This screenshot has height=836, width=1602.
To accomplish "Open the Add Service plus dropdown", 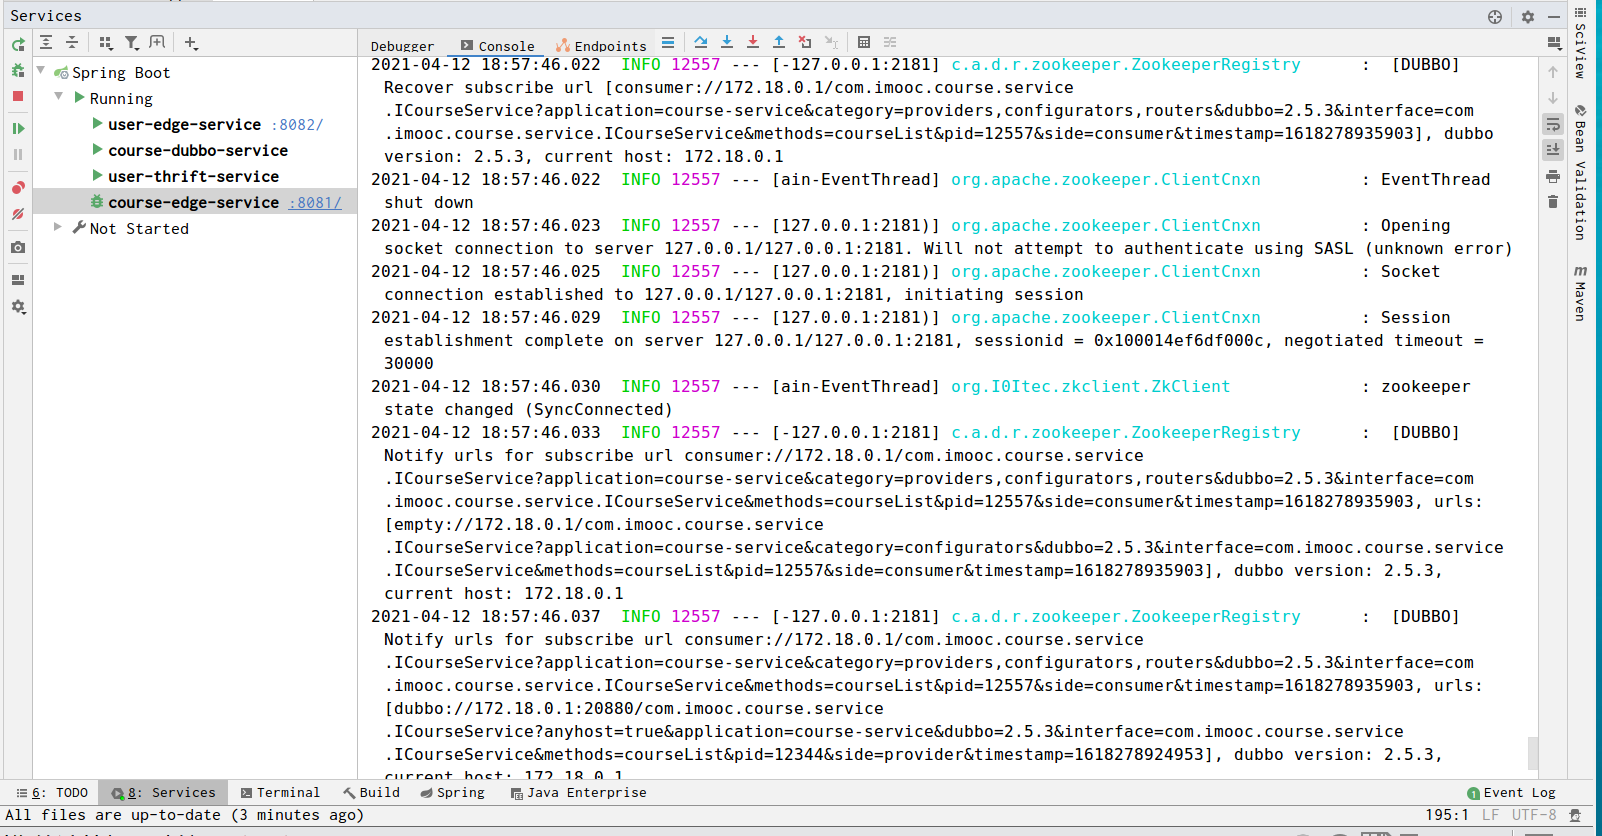I will pos(191,43).
